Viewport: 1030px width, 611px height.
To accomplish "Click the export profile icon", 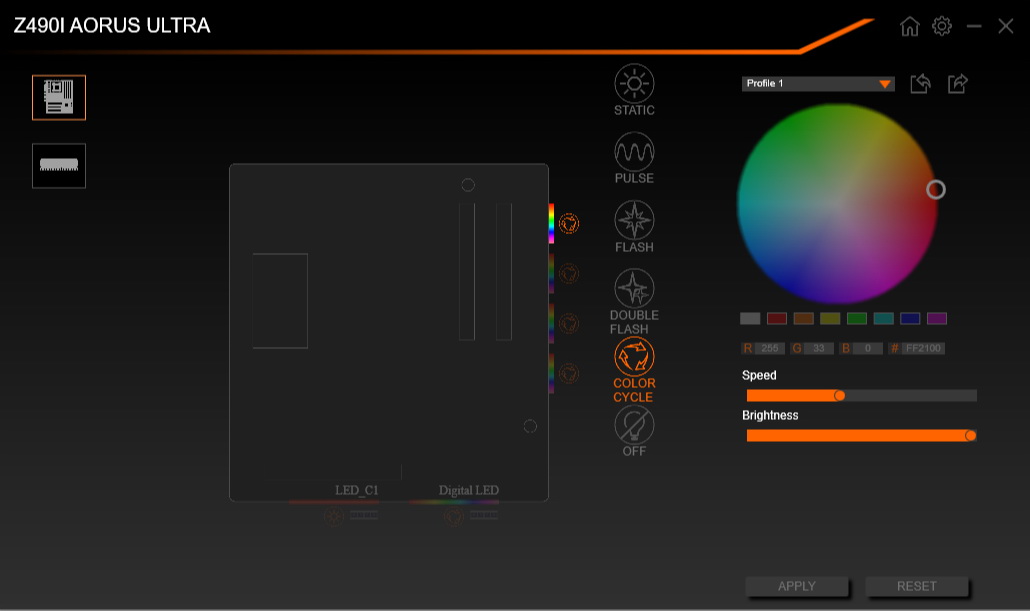I will 957,84.
